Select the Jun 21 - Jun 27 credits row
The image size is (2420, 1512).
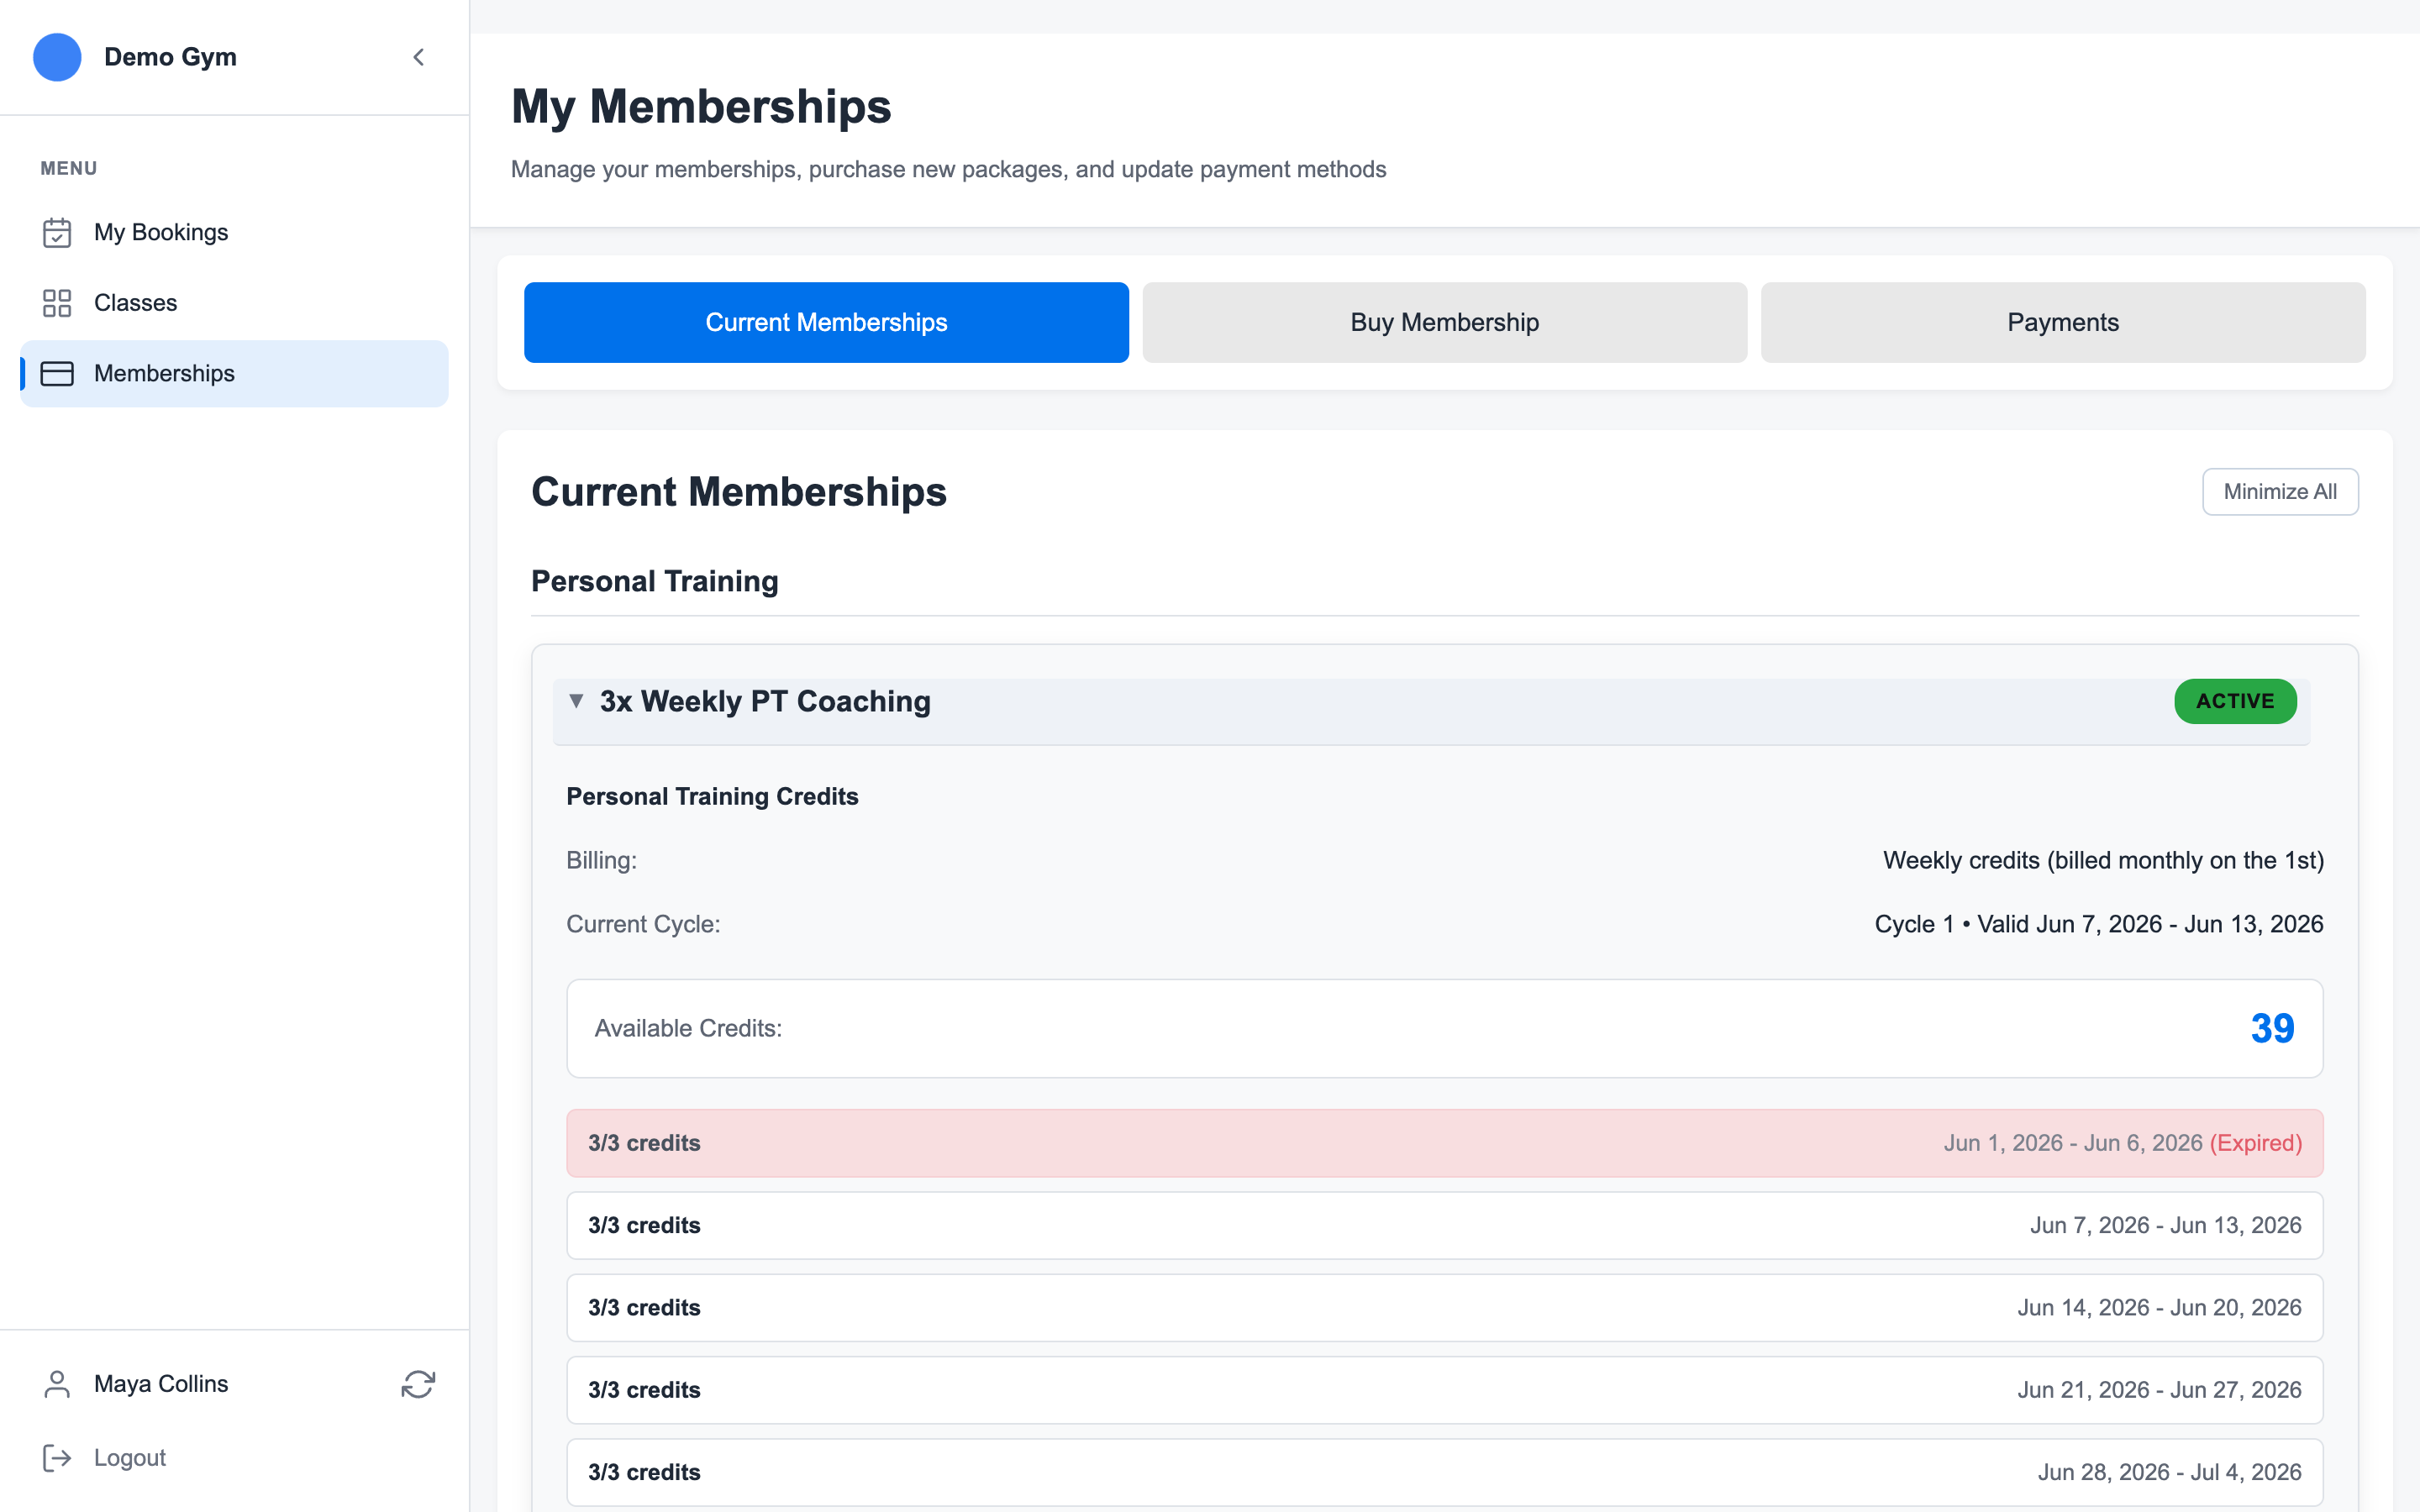pos(1444,1390)
